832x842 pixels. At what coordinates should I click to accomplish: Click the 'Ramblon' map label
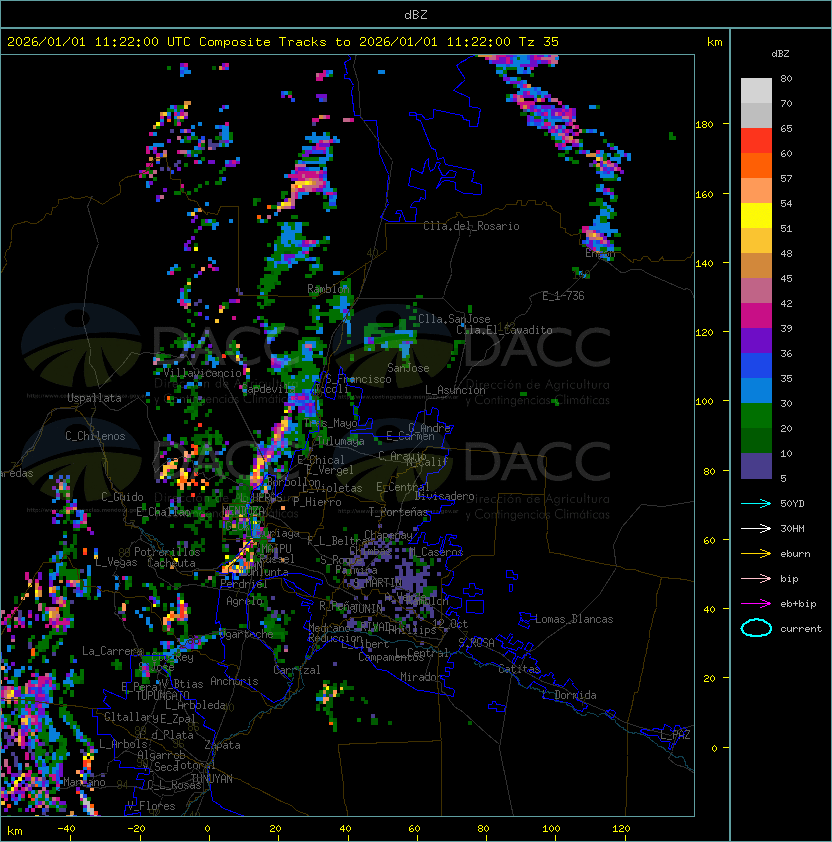point(328,289)
